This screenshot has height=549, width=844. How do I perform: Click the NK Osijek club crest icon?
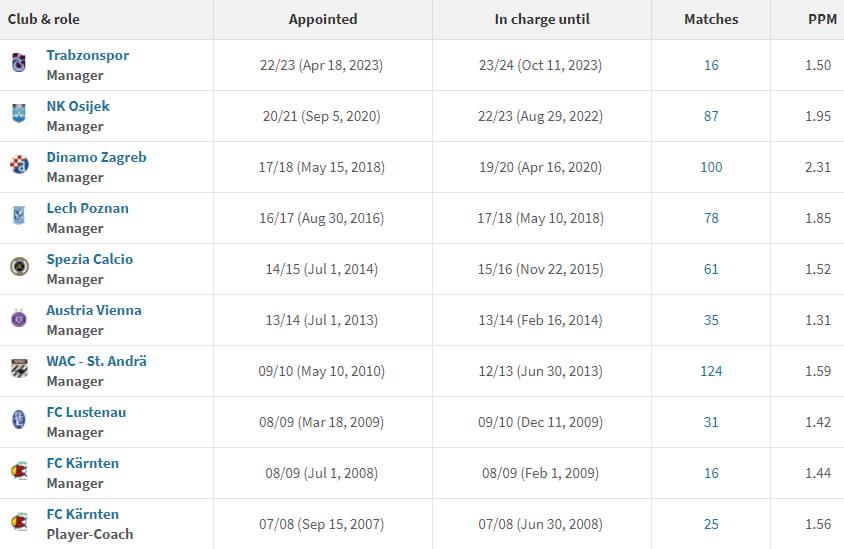click(19, 115)
